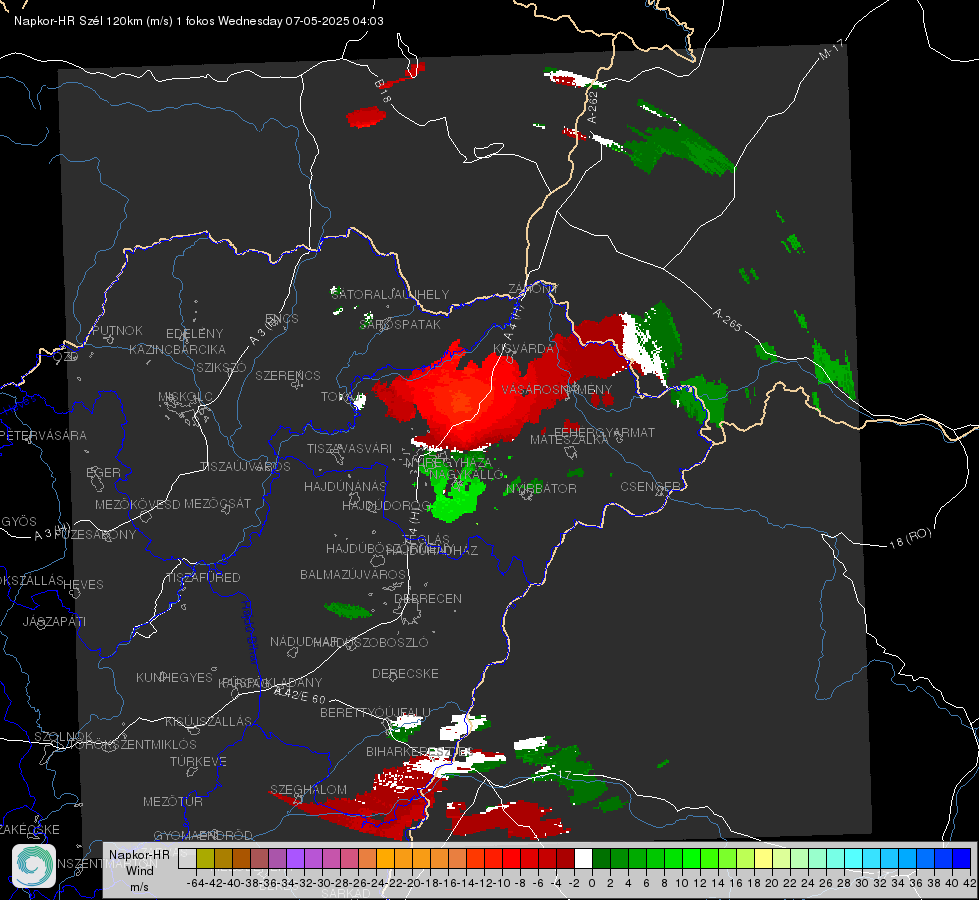Click the olive swatch above -64
This screenshot has height=900, width=979.
tap(205, 859)
